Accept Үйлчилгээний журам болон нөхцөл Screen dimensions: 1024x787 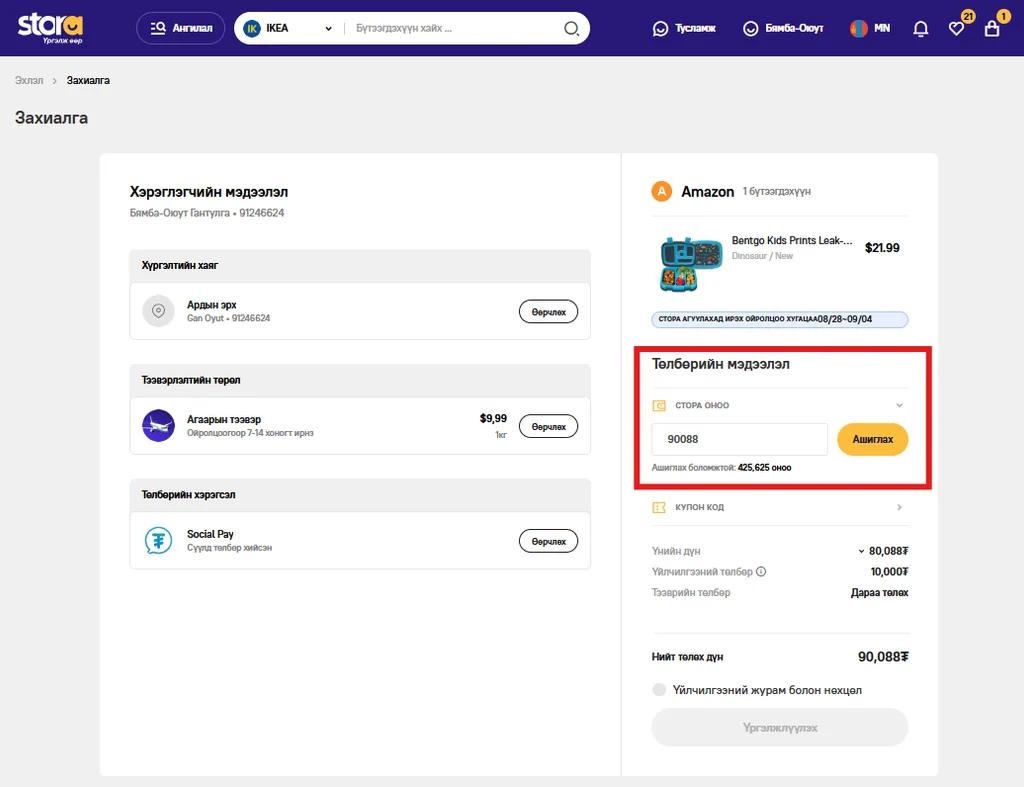[659, 690]
